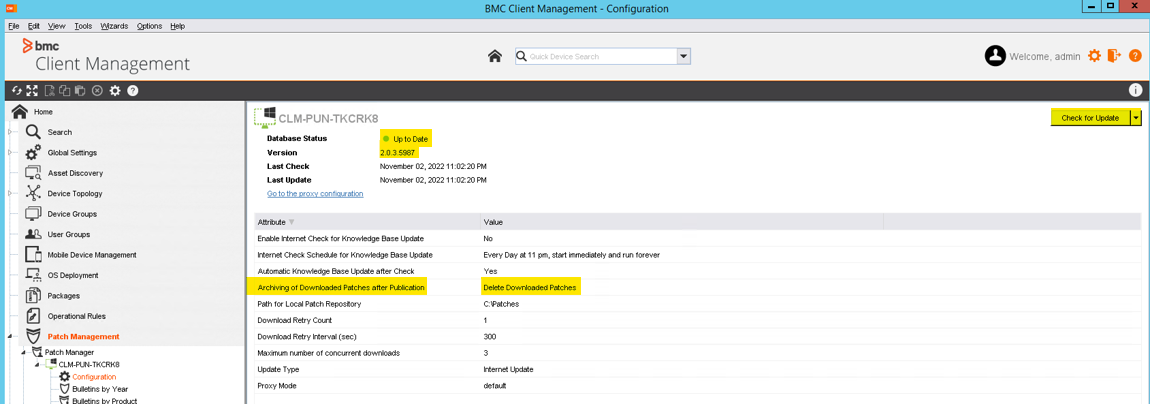Click the Delete Downloaded Patches value

click(530, 287)
